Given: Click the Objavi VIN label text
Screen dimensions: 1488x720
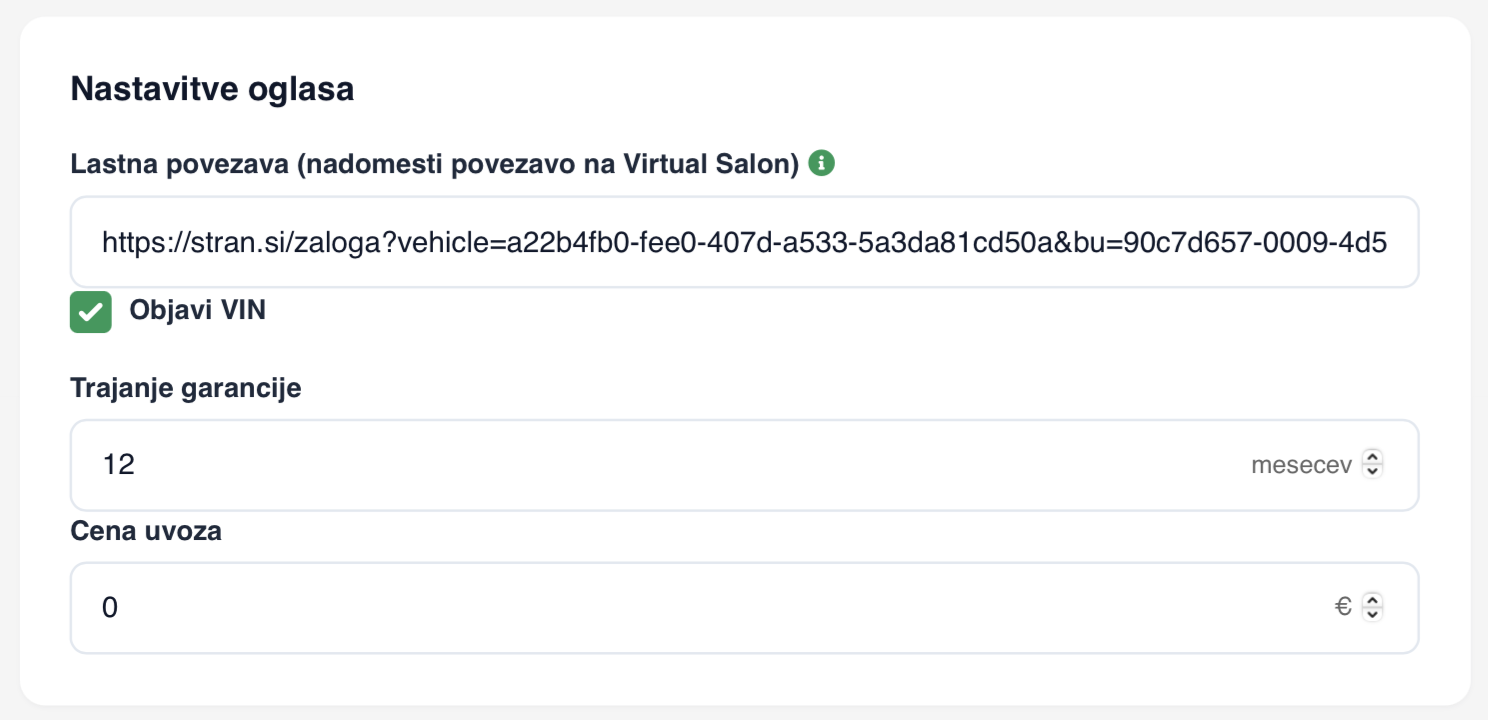Looking at the screenshot, I should (198, 310).
